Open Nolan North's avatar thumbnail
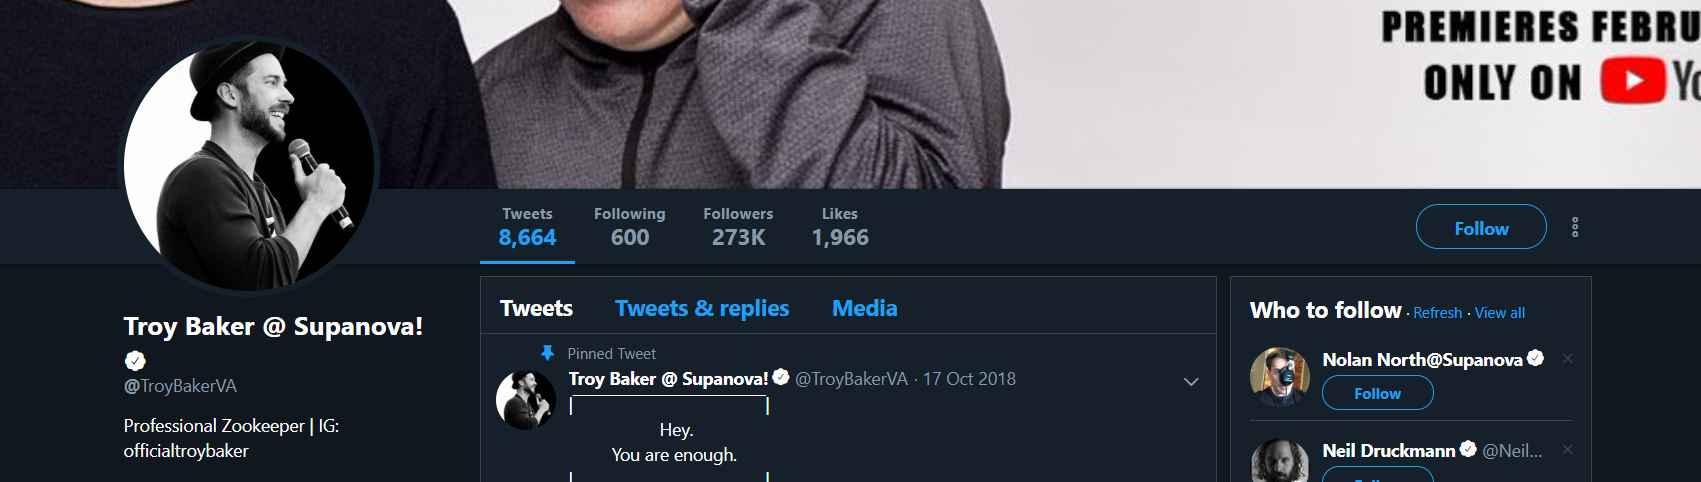Viewport: 1701px width, 482px height. pyautogui.click(x=1280, y=376)
